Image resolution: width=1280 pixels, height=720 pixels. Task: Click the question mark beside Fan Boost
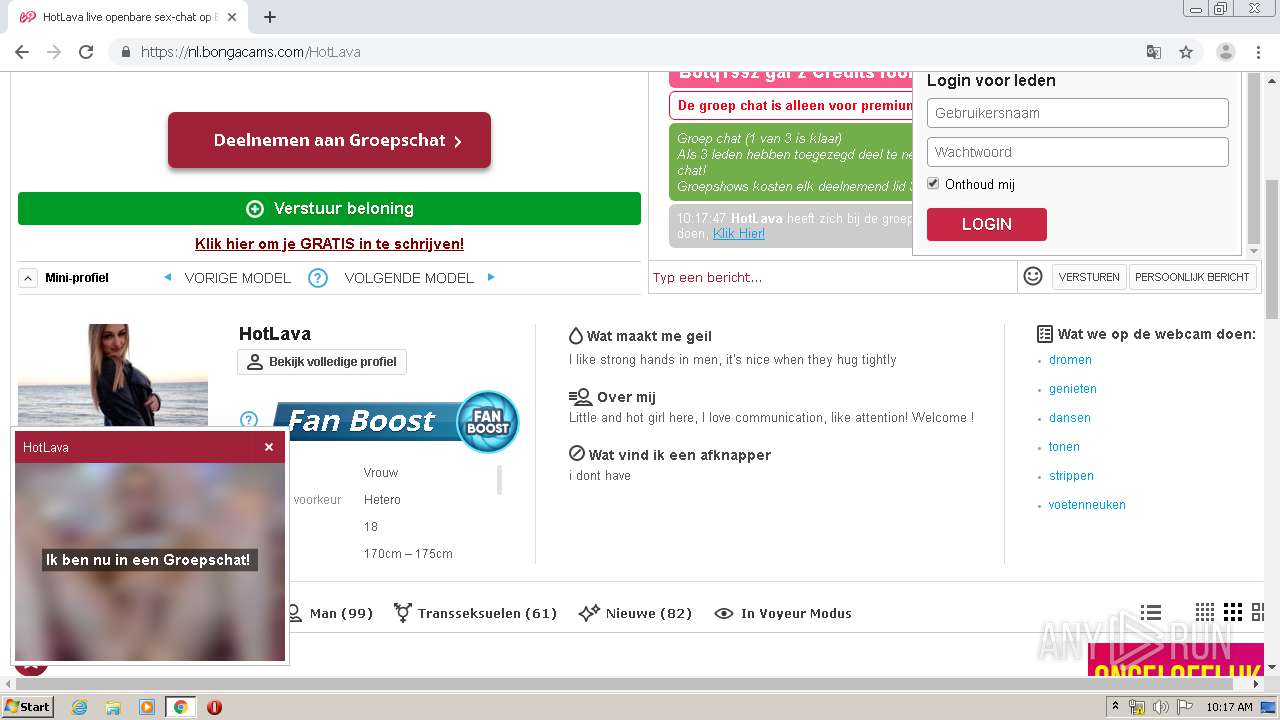click(249, 420)
